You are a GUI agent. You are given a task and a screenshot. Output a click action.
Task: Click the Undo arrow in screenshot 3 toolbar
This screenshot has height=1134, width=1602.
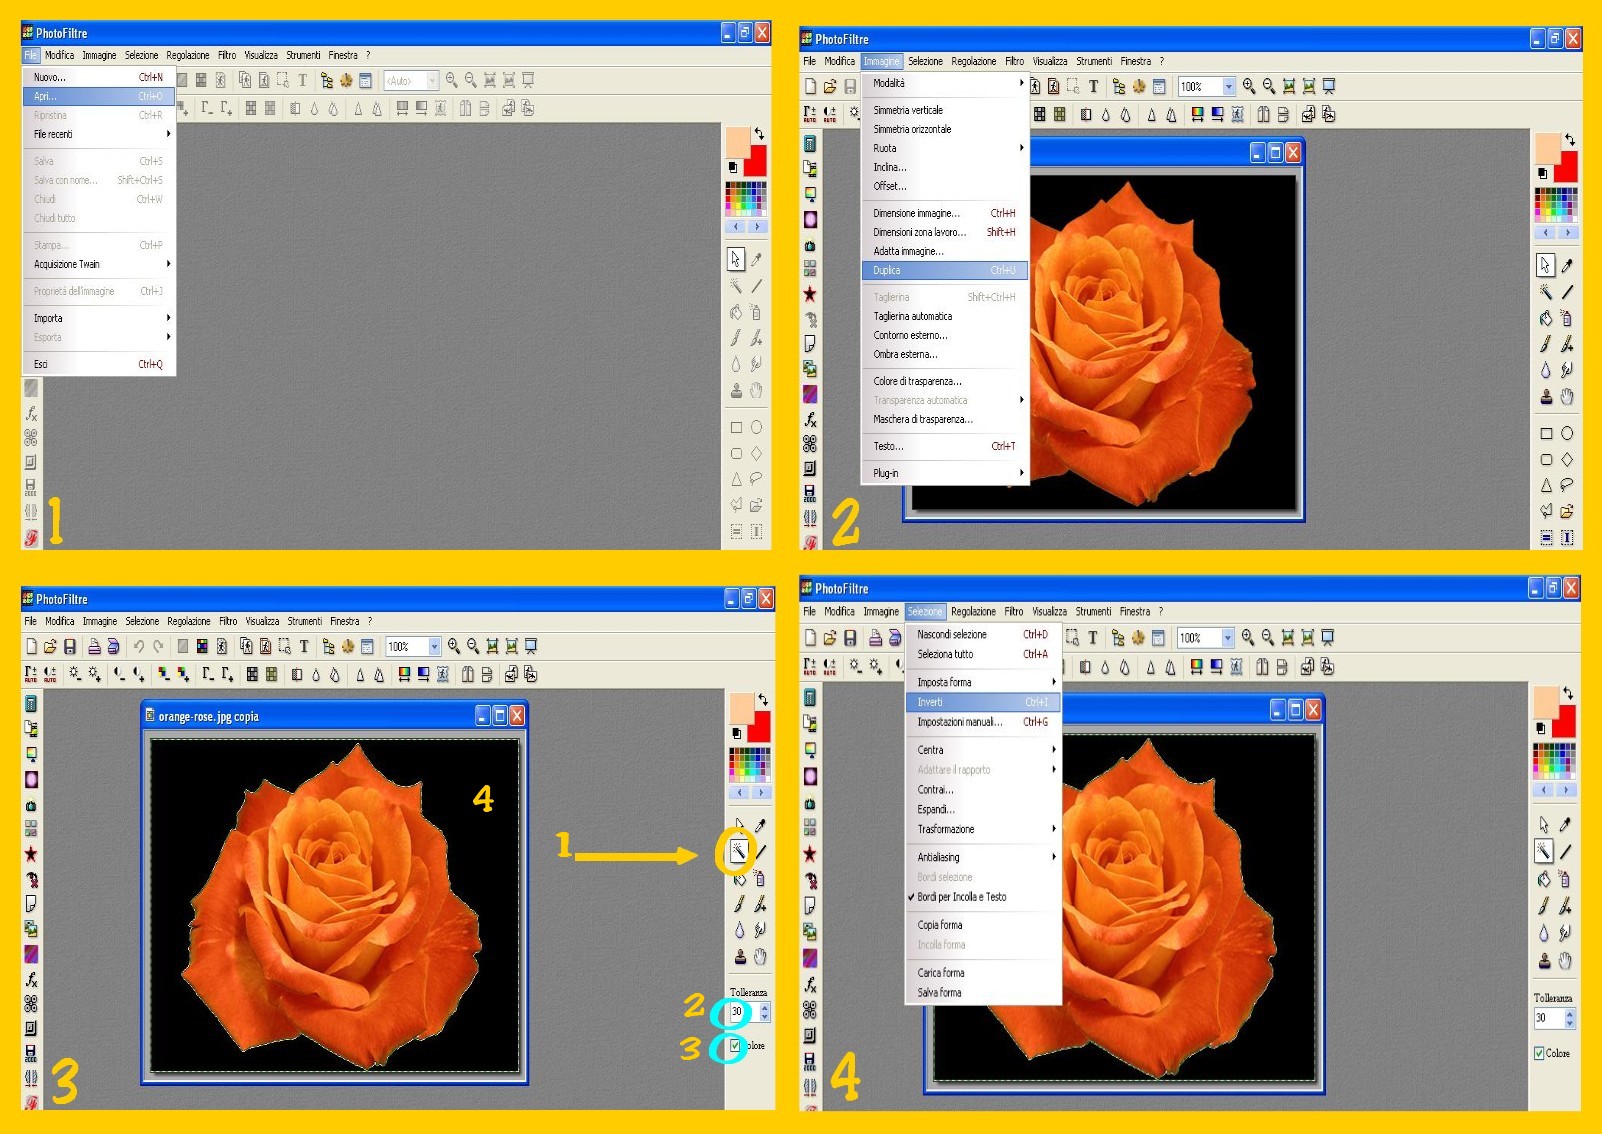(139, 647)
